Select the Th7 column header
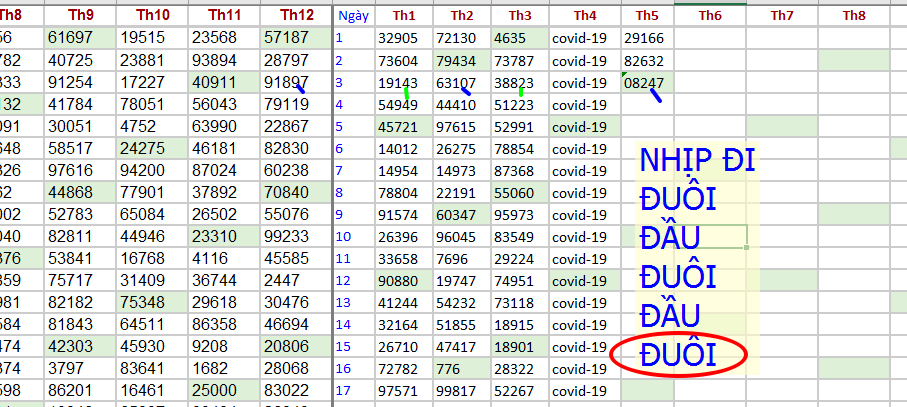Screen dimensions: 907x407 782,16
